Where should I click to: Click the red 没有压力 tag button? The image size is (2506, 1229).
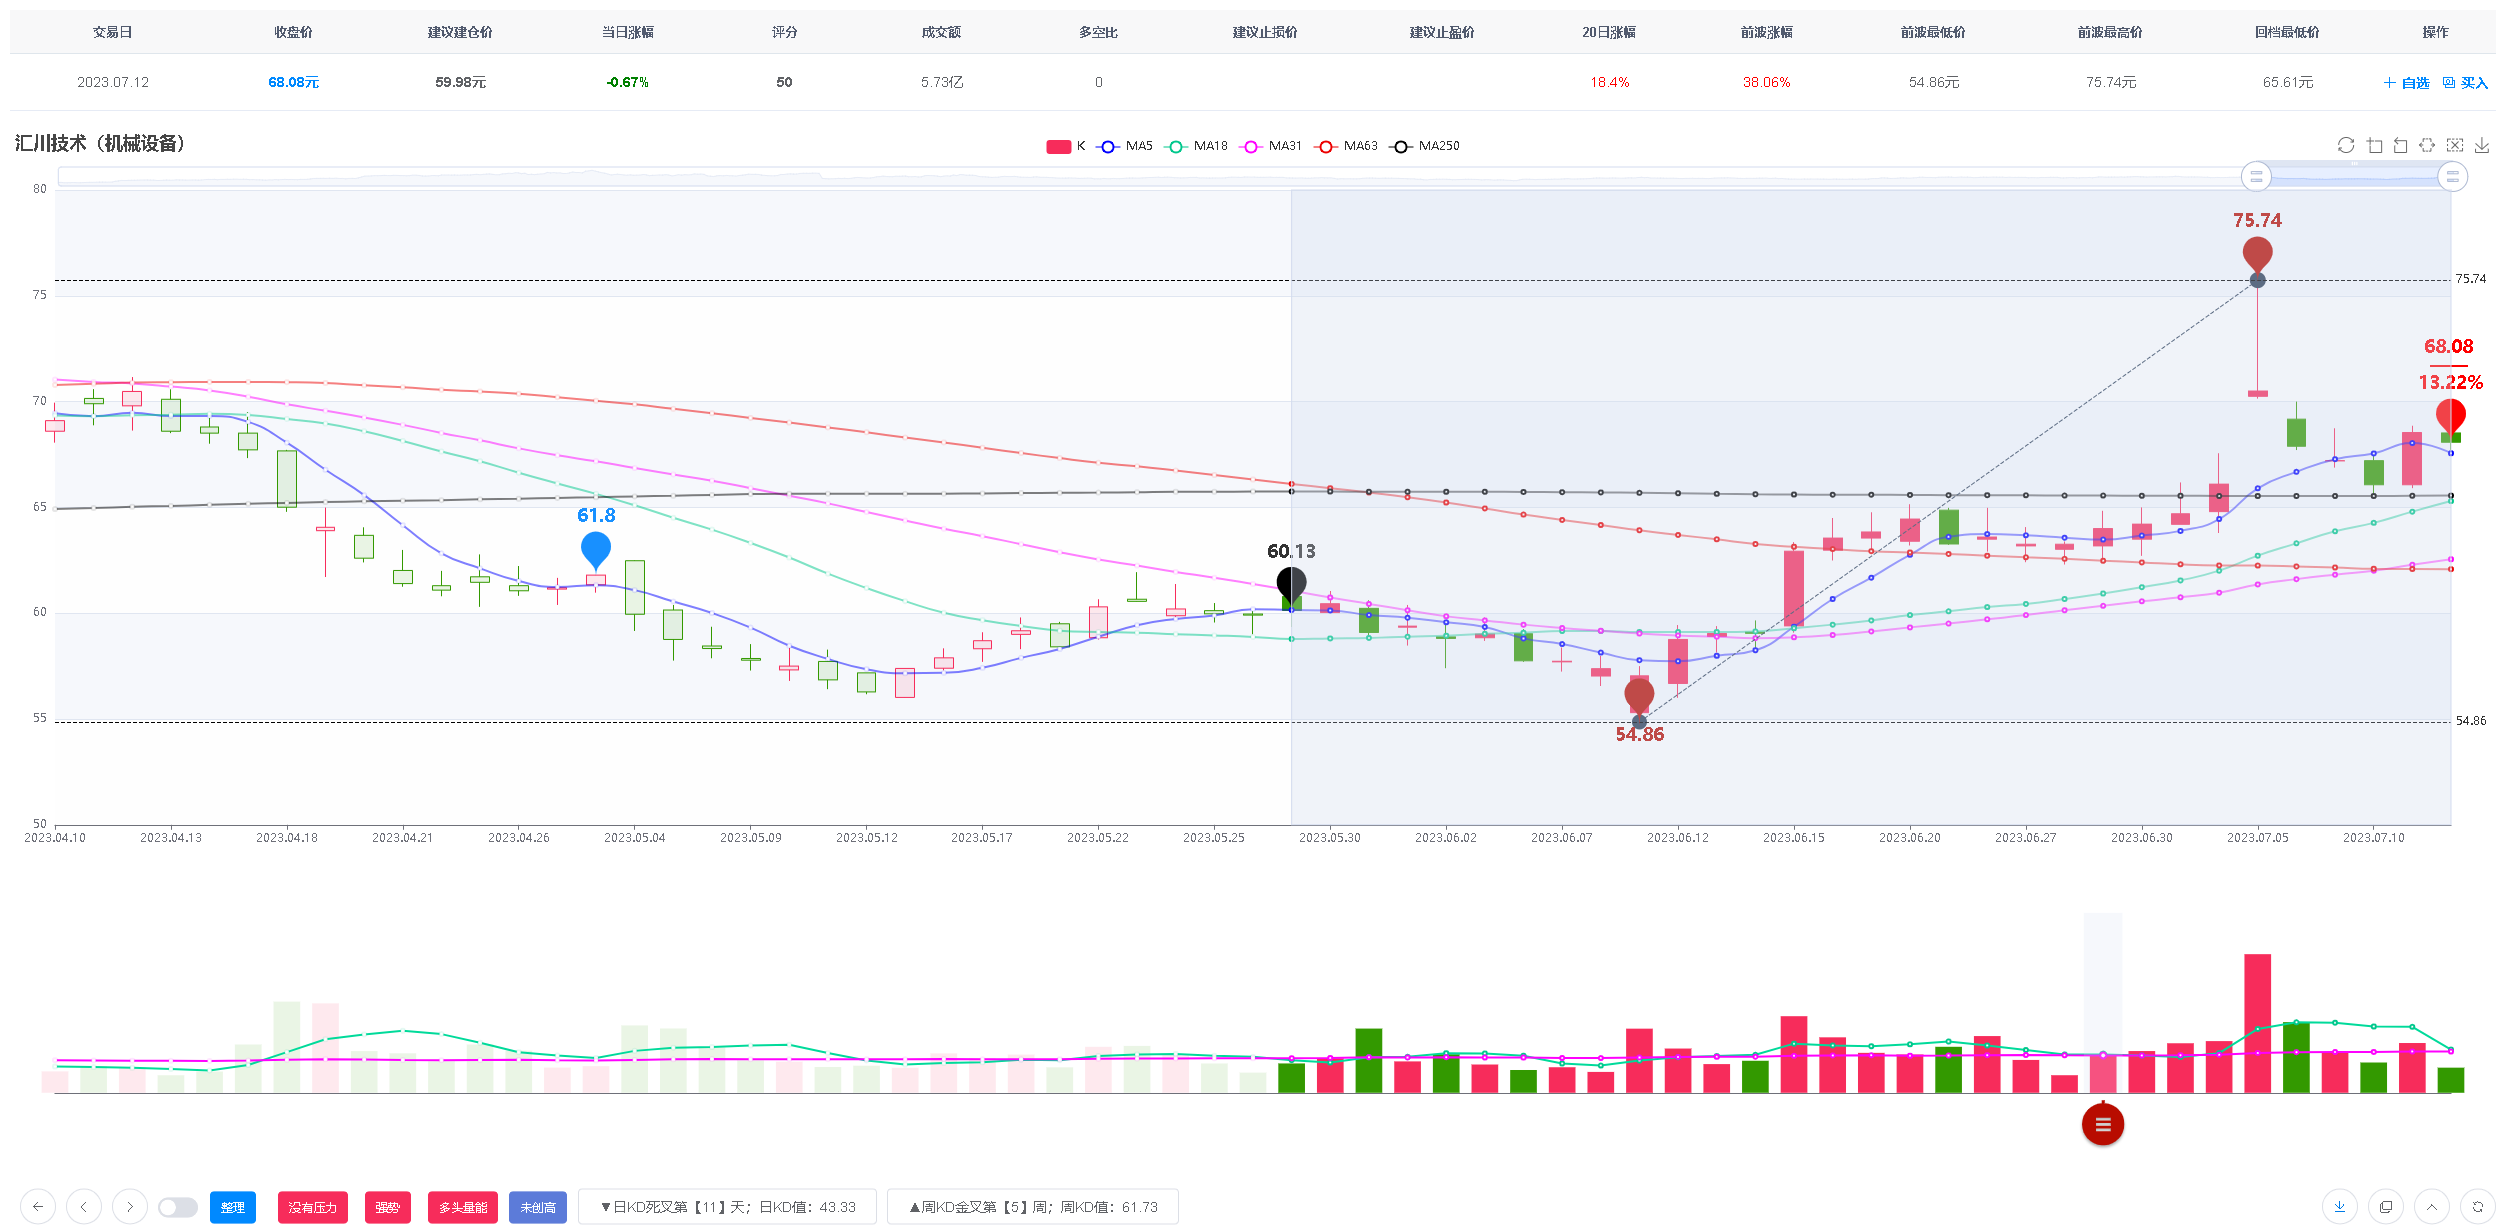click(313, 1207)
